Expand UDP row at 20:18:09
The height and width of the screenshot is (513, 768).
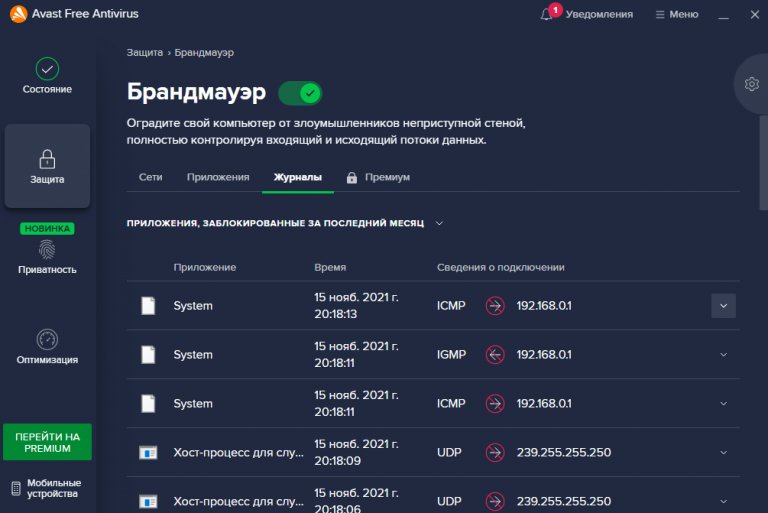click(723, 453)
